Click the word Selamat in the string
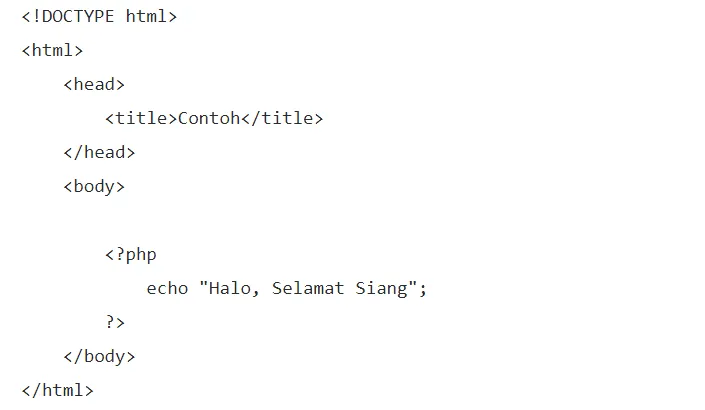705x410 pixels. 307,289
